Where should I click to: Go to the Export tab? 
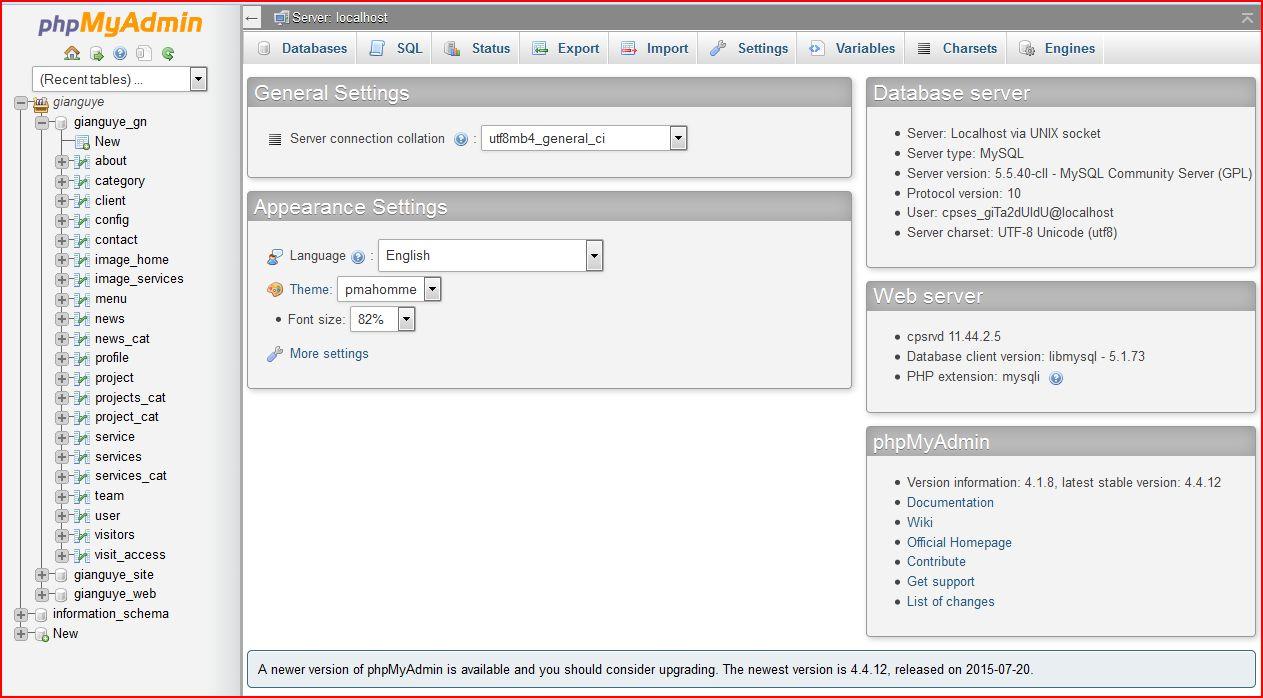pos(565,48)
